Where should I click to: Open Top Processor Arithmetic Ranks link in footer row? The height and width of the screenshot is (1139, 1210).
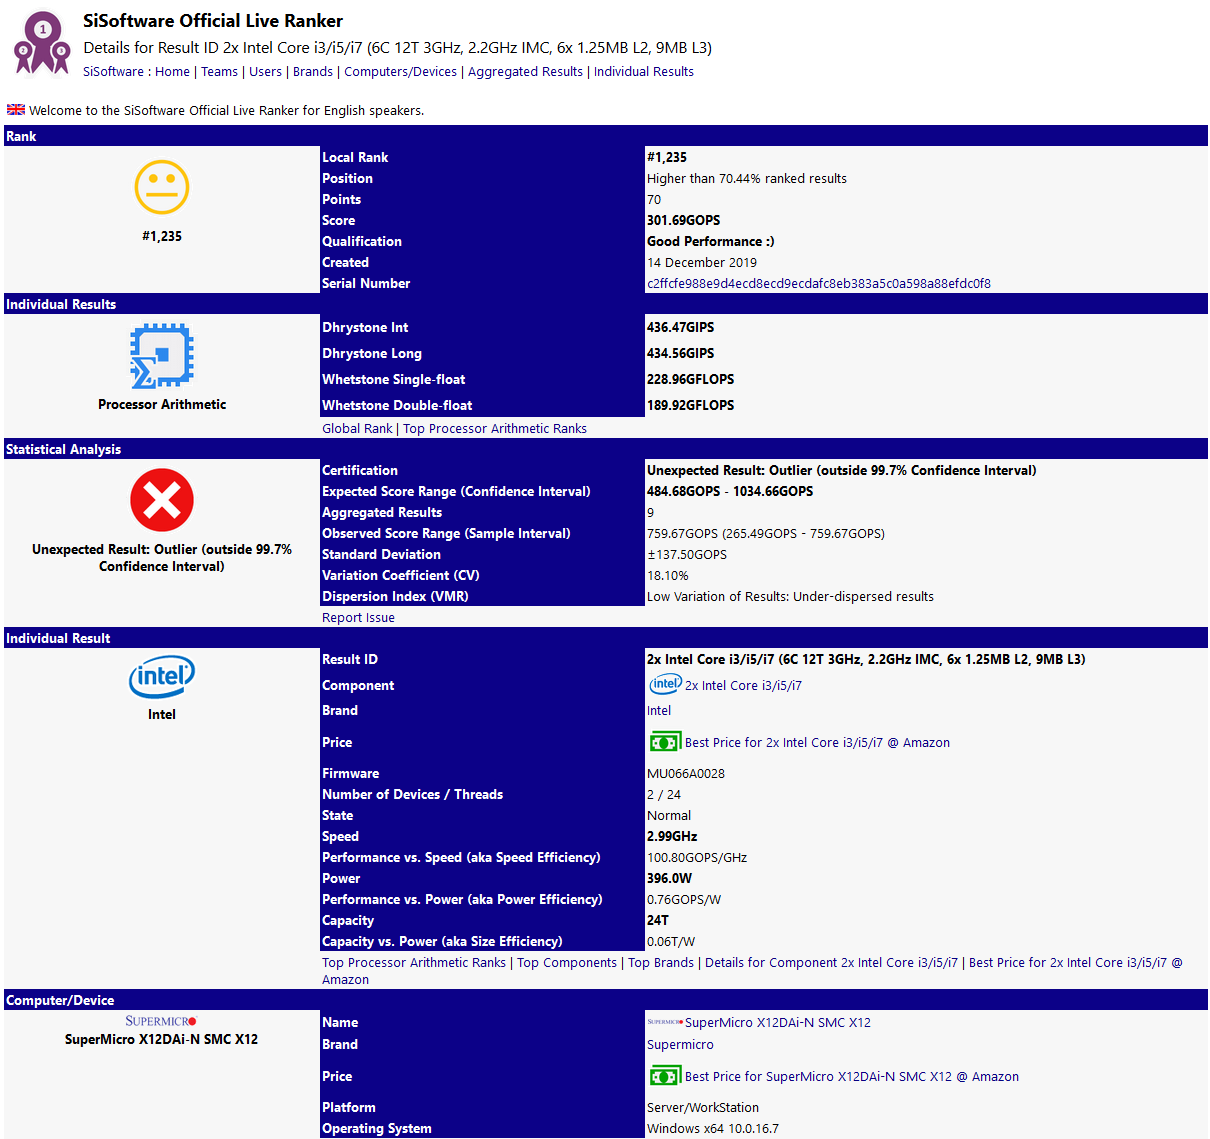tap(414, 963)
